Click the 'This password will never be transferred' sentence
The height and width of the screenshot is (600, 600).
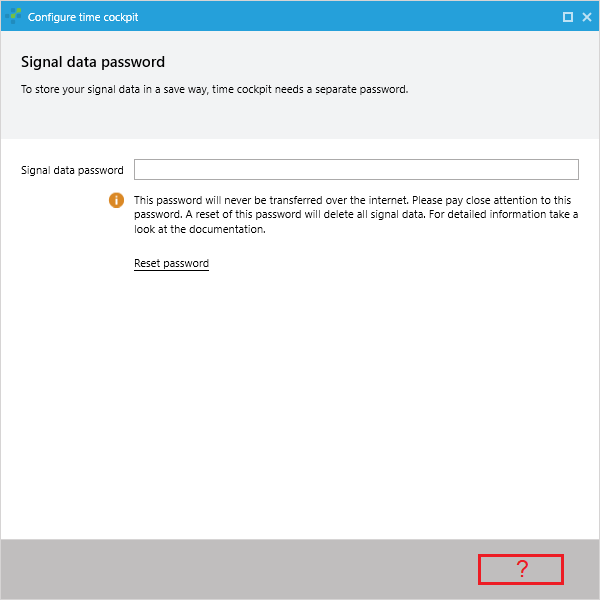point(271,200)
